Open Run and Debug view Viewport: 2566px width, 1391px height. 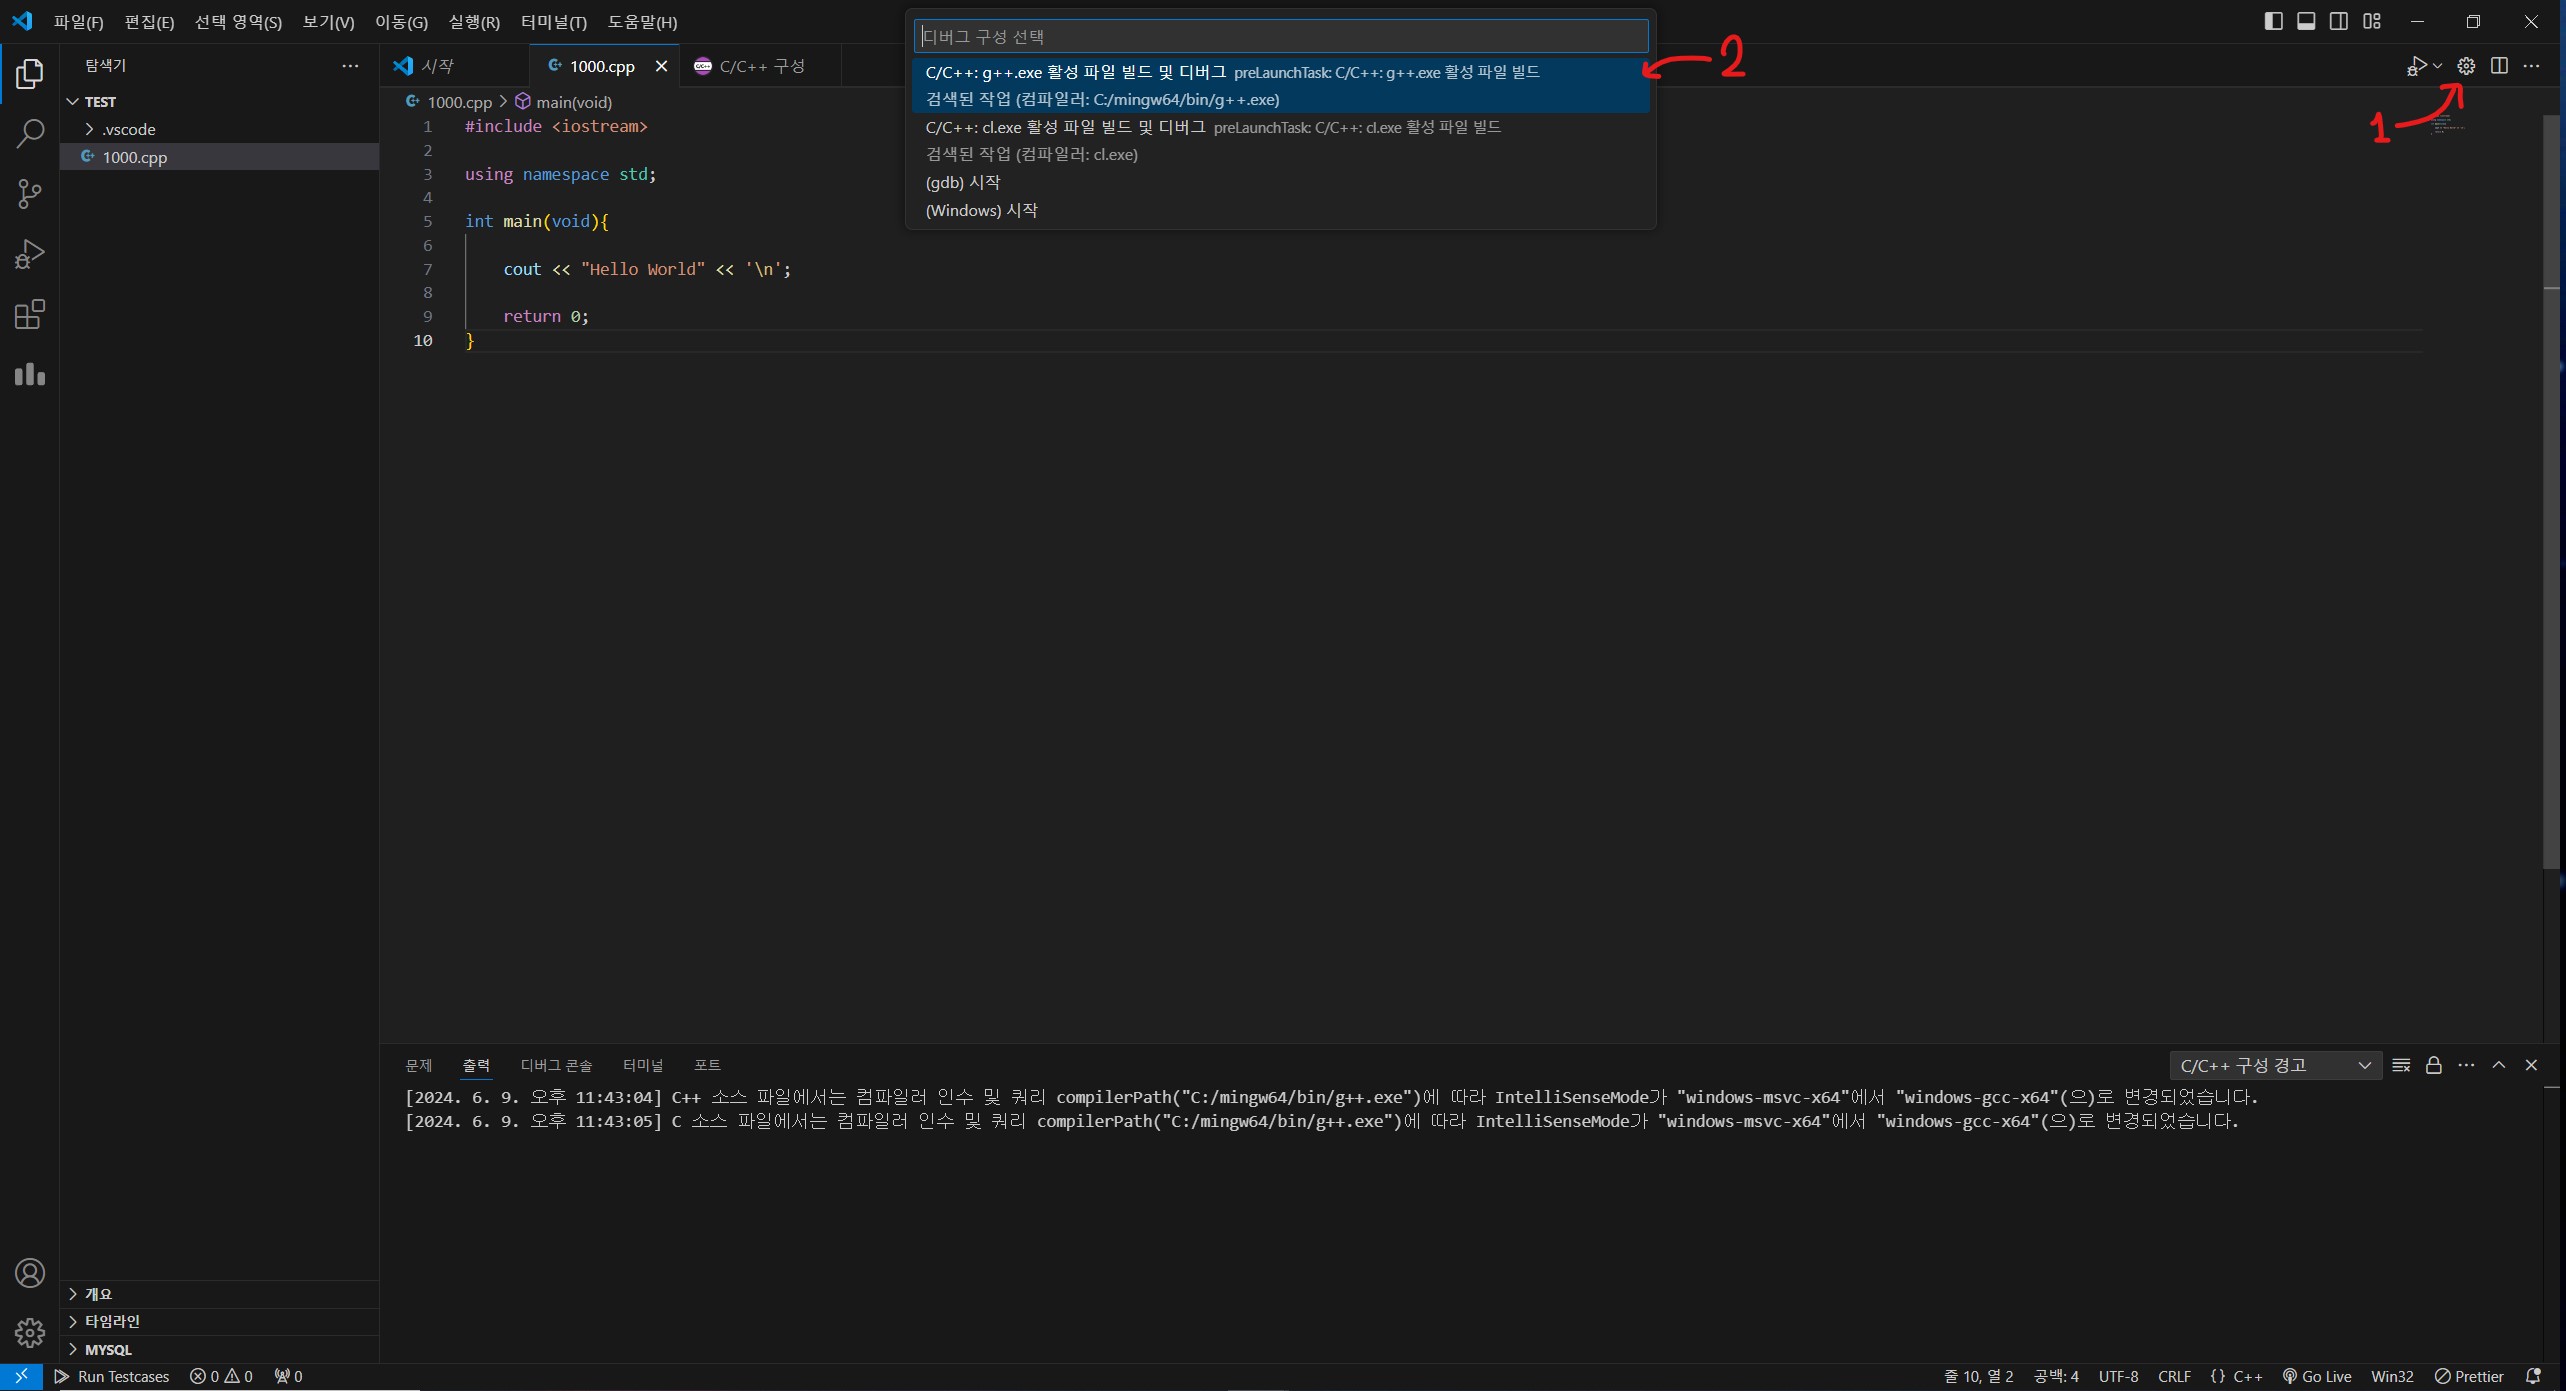coord(30,254)
